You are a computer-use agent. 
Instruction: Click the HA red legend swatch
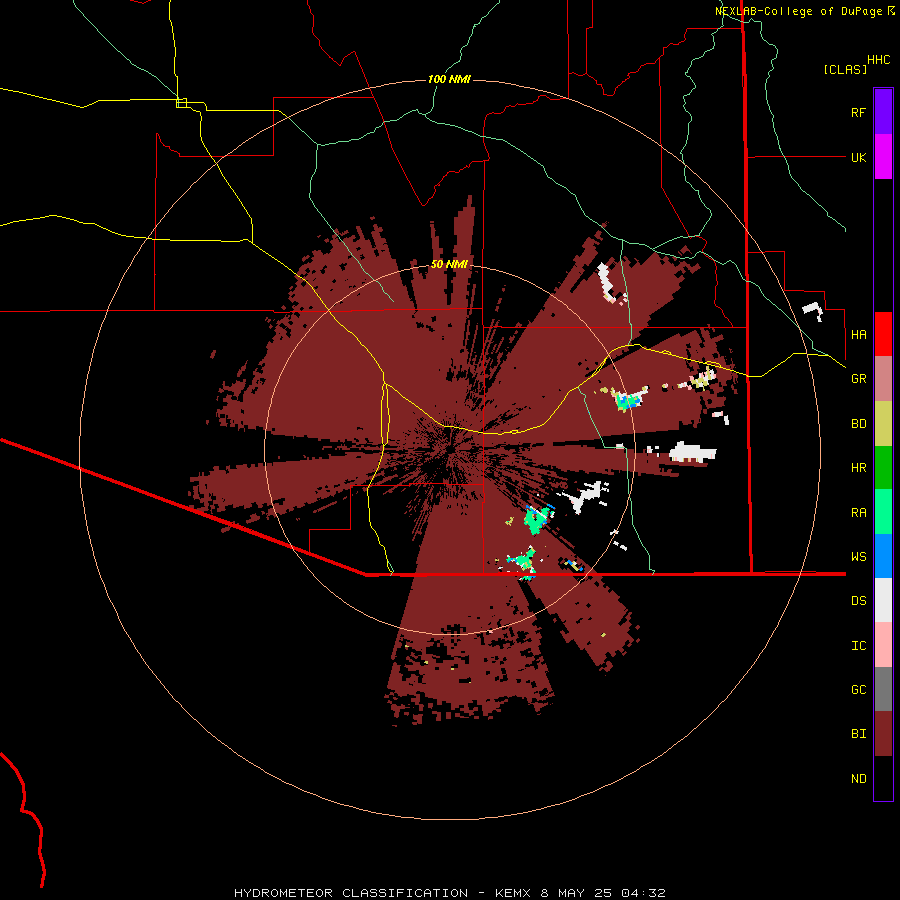883,334
